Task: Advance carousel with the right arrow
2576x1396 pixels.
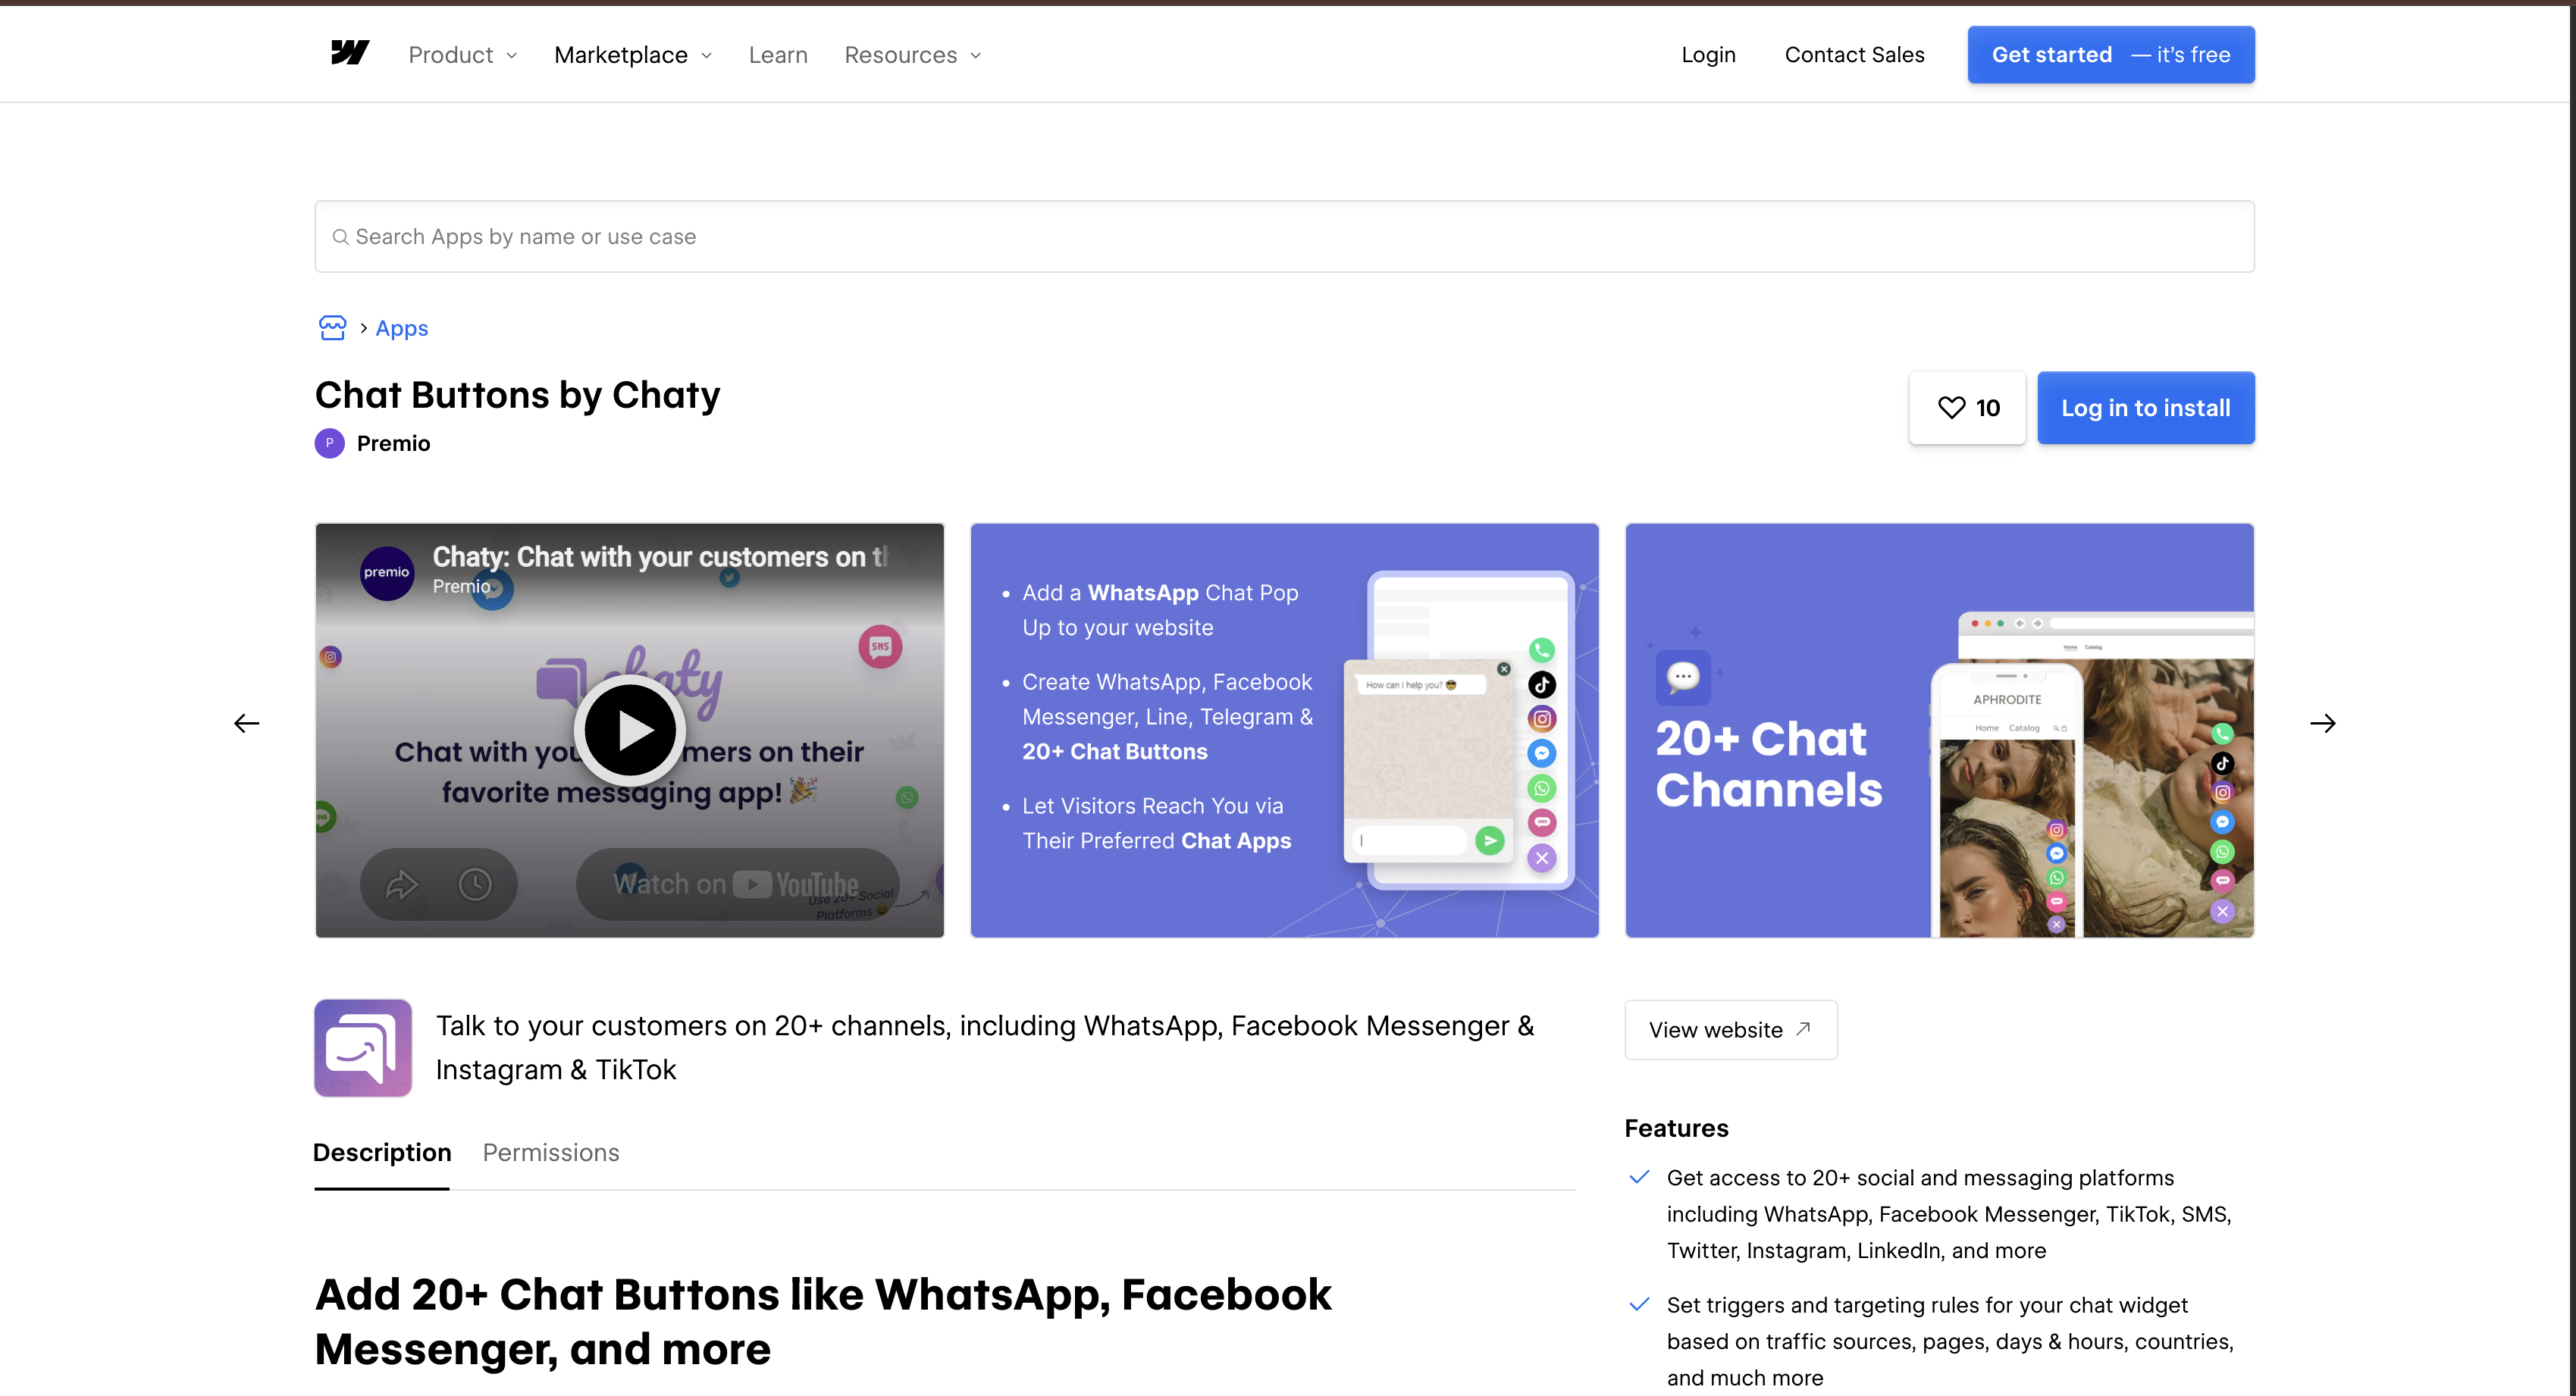Action: (x=2322, y=723)
